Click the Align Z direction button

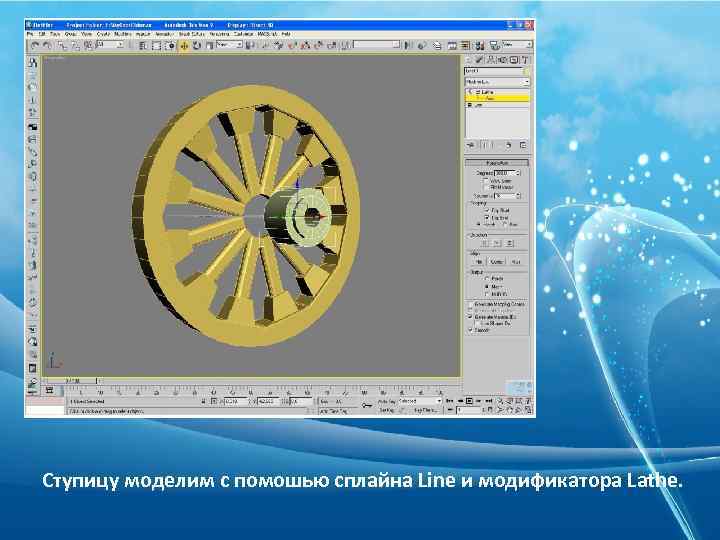tap(509, 243)
